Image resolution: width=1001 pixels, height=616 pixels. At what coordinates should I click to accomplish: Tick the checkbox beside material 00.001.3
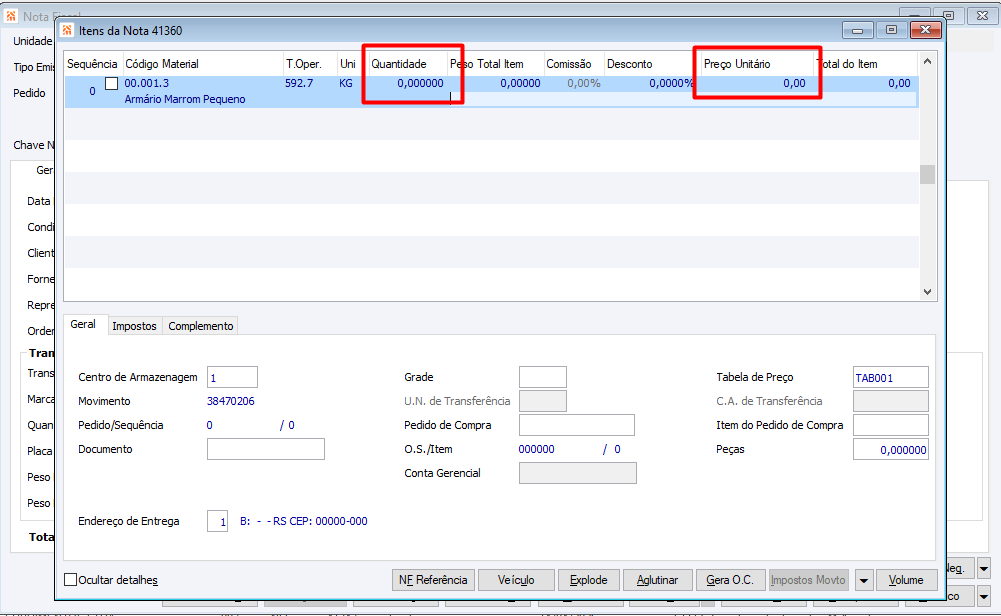pos(112,83)
